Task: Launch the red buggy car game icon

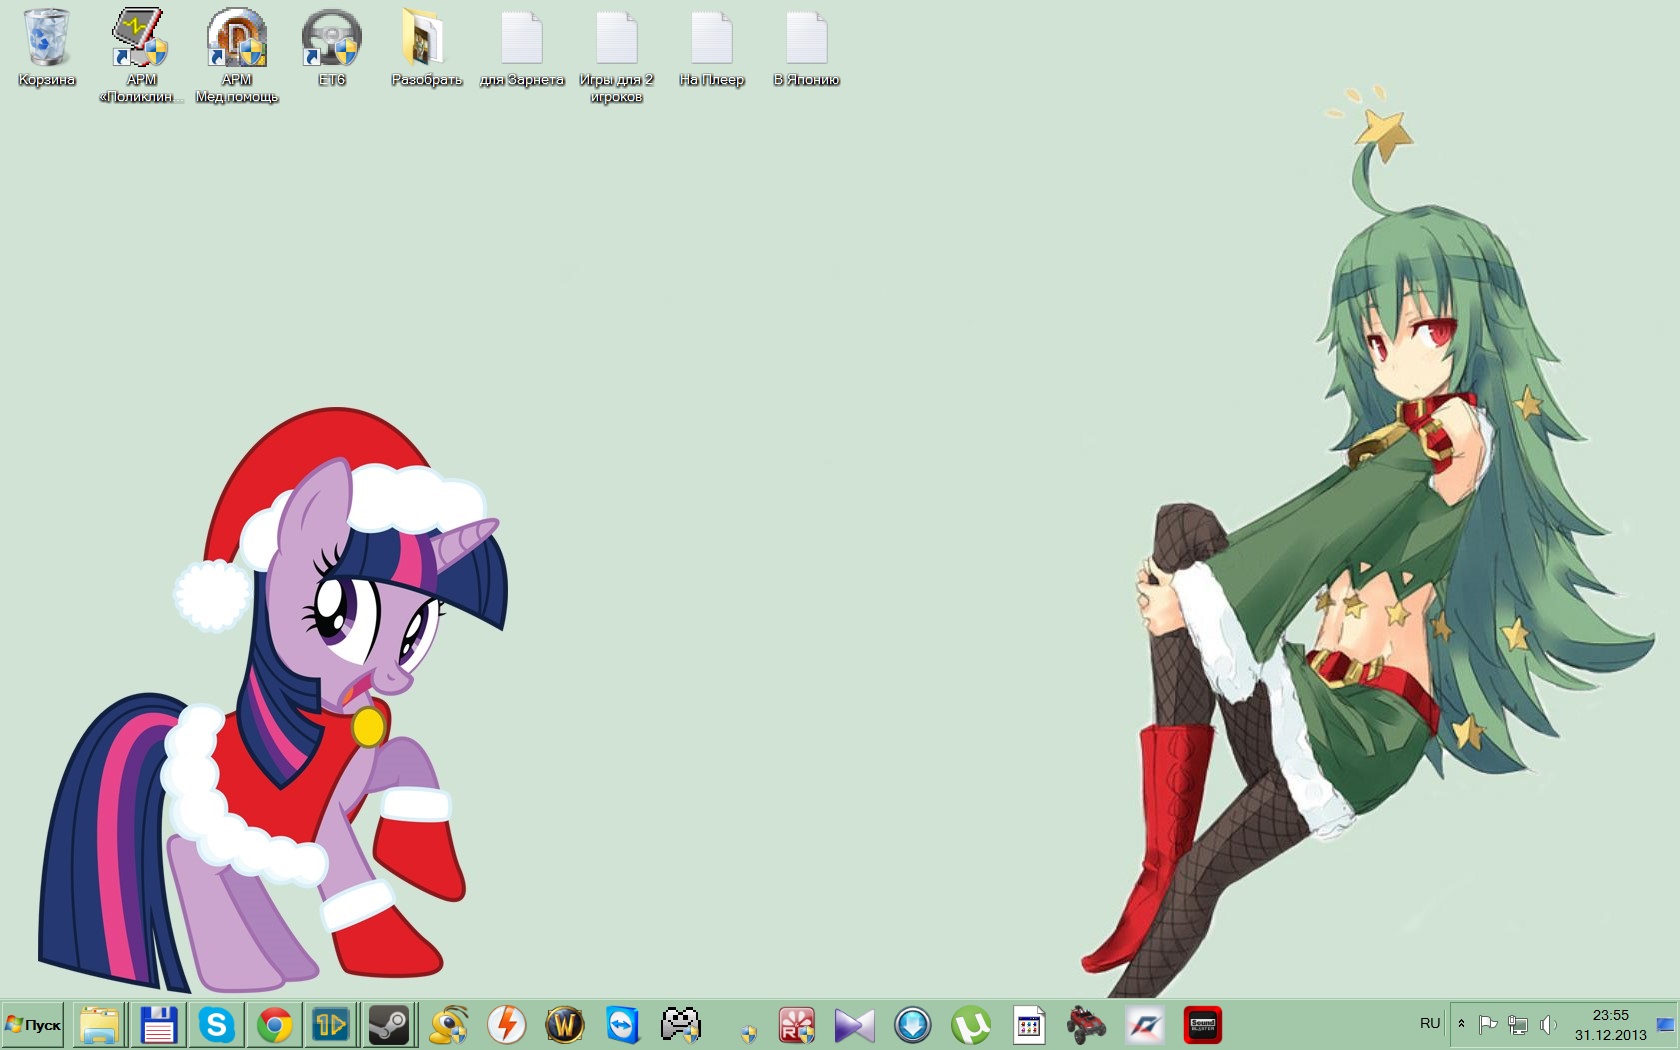Action: tap(1087, 1025)
